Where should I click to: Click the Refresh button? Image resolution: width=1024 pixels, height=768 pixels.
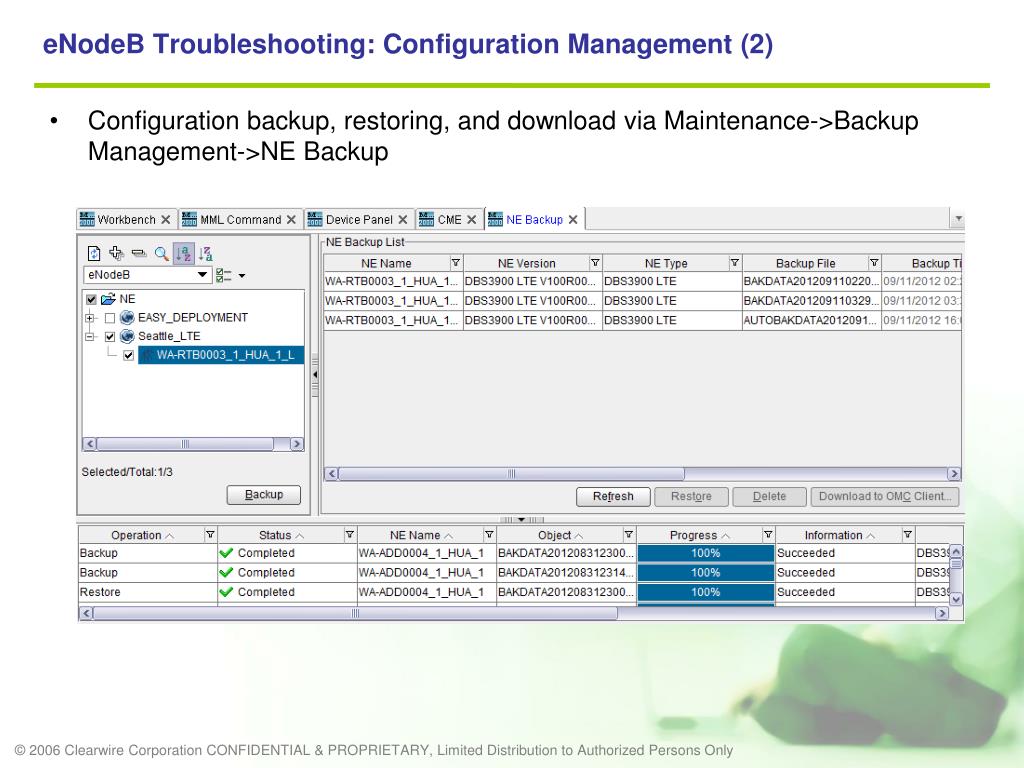pyautogui.click(x=612, y=497)
